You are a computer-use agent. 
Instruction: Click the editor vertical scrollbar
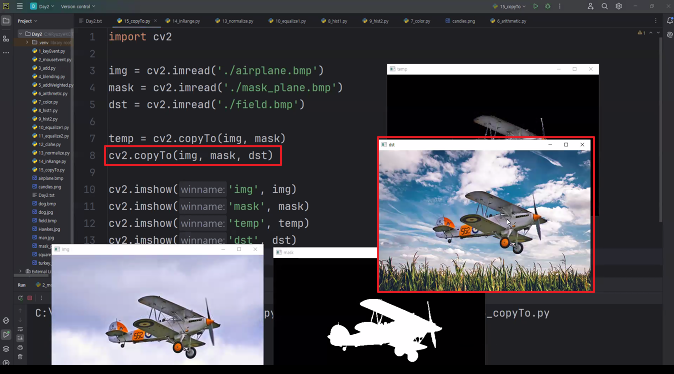661,129
